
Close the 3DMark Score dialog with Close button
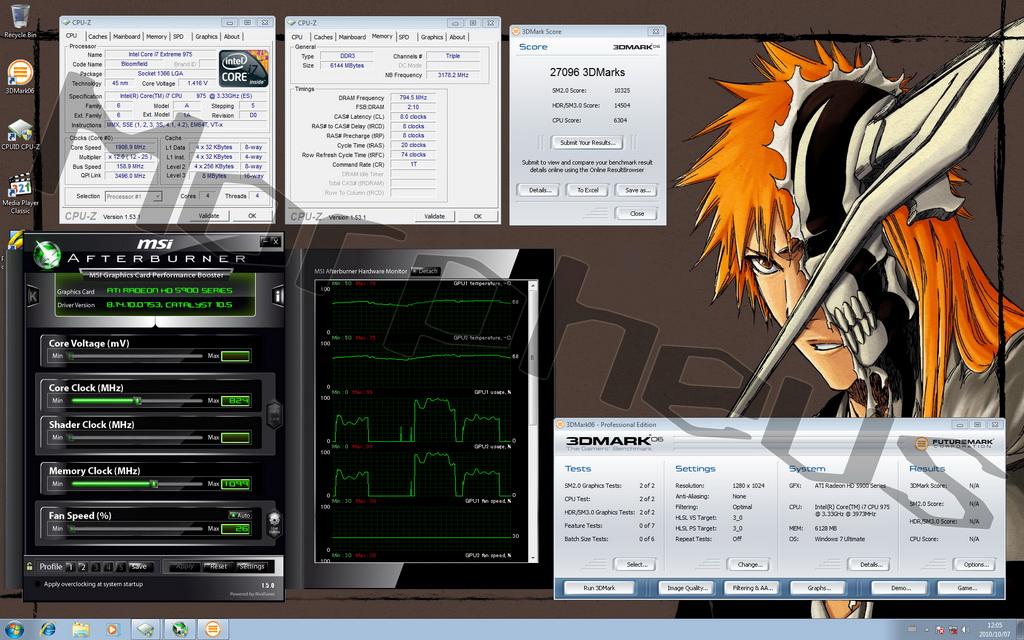click(x=637, y=214)
